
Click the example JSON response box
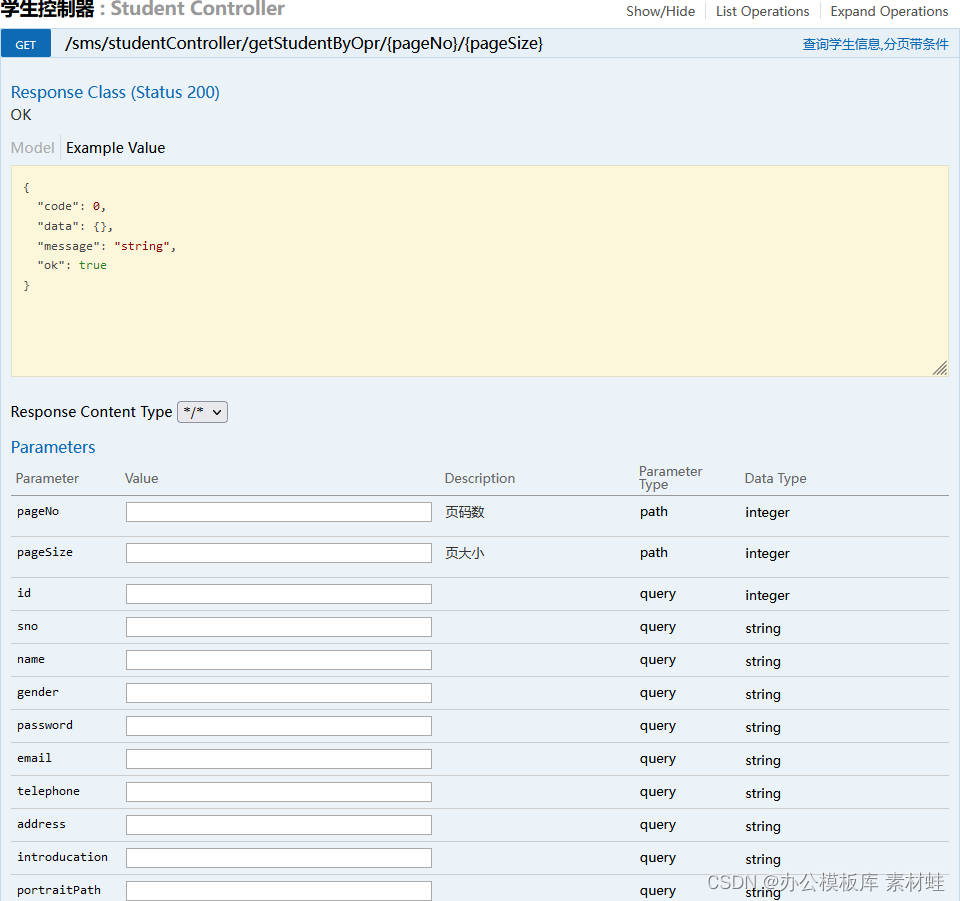click(479, 271)
